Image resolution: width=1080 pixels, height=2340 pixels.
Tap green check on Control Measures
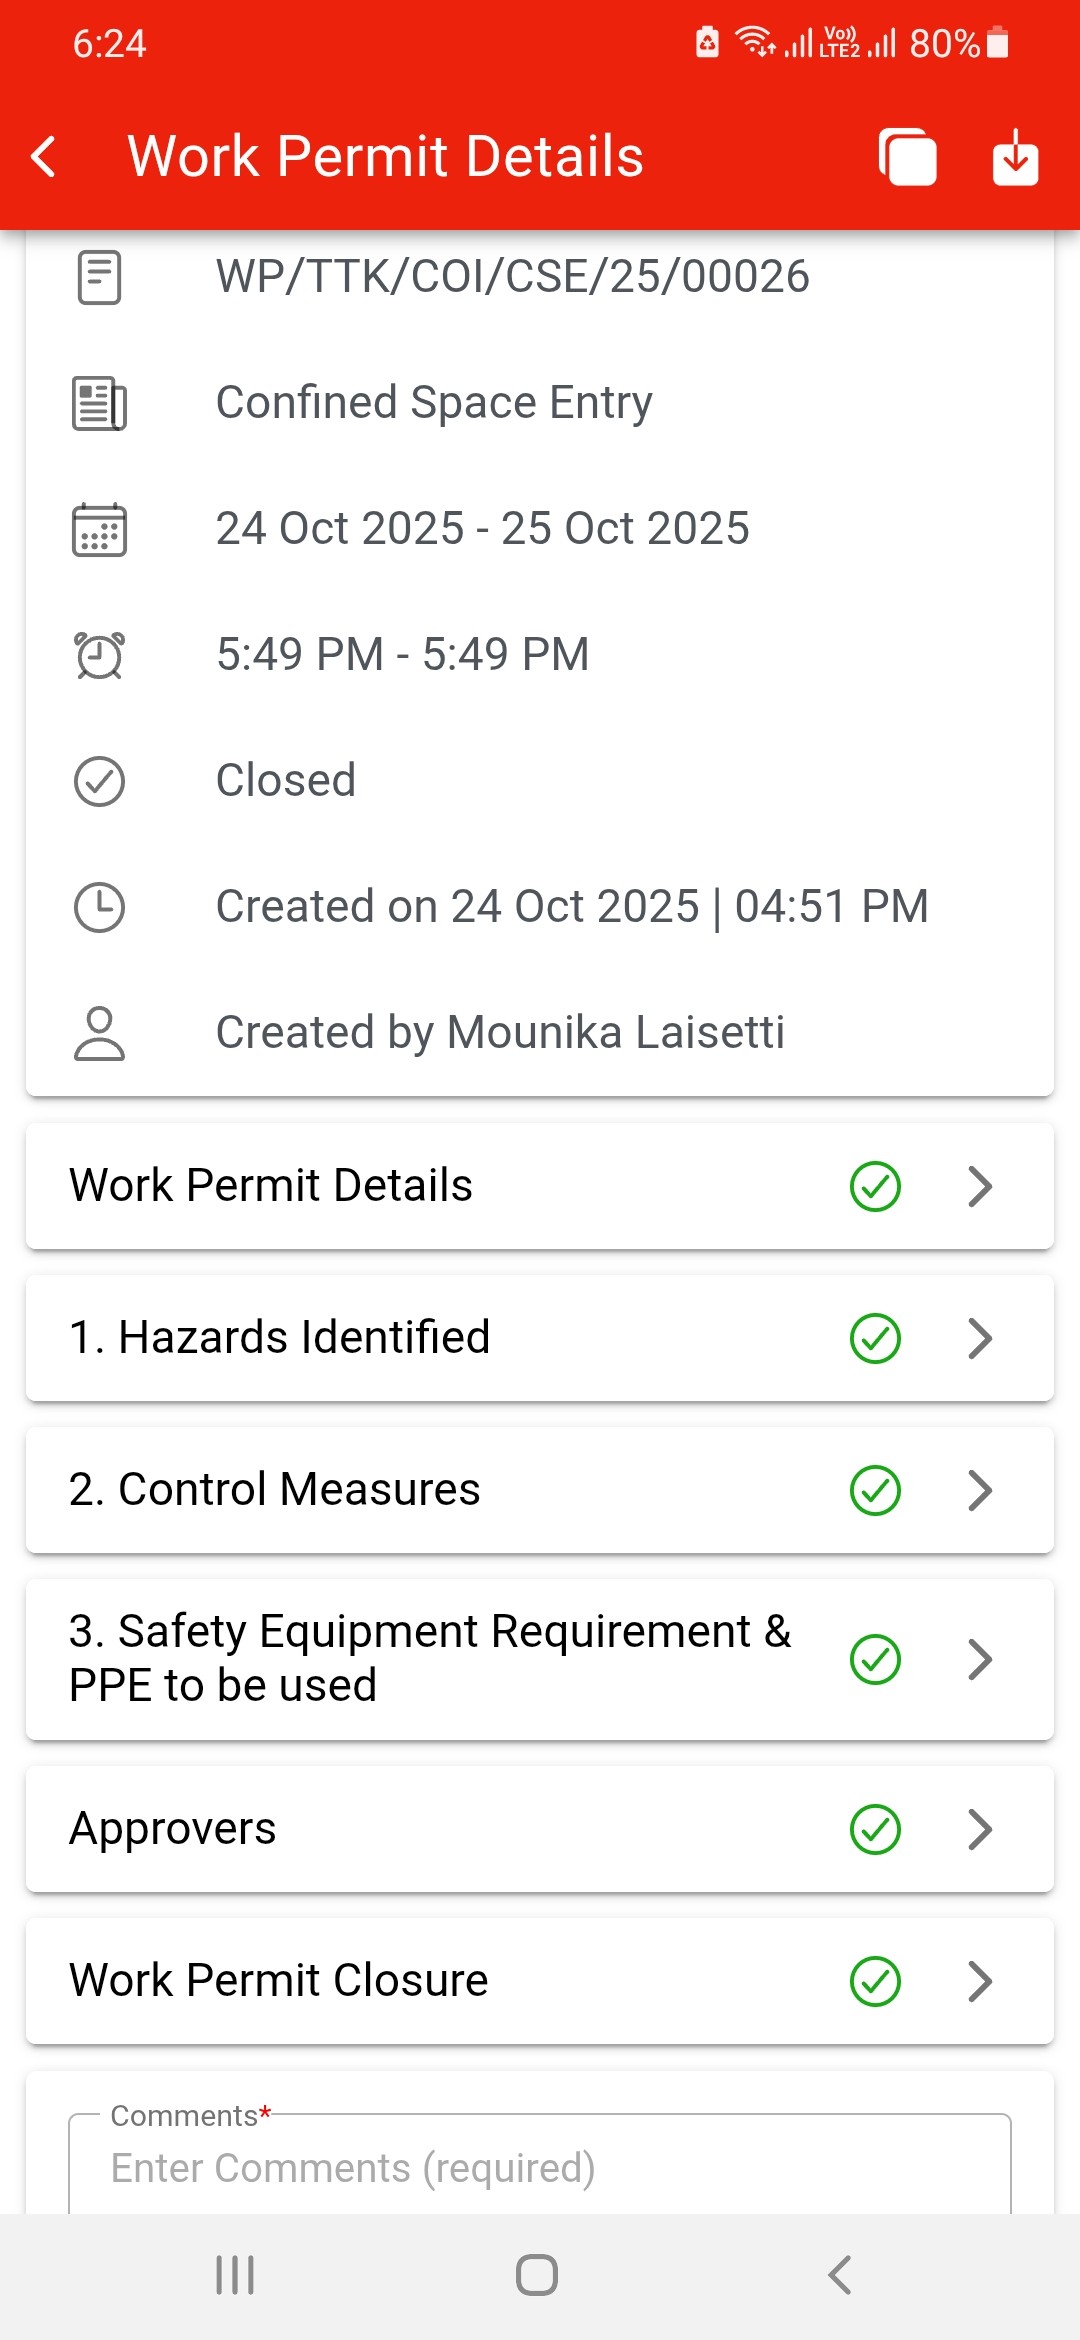[x=875, y=1490]
